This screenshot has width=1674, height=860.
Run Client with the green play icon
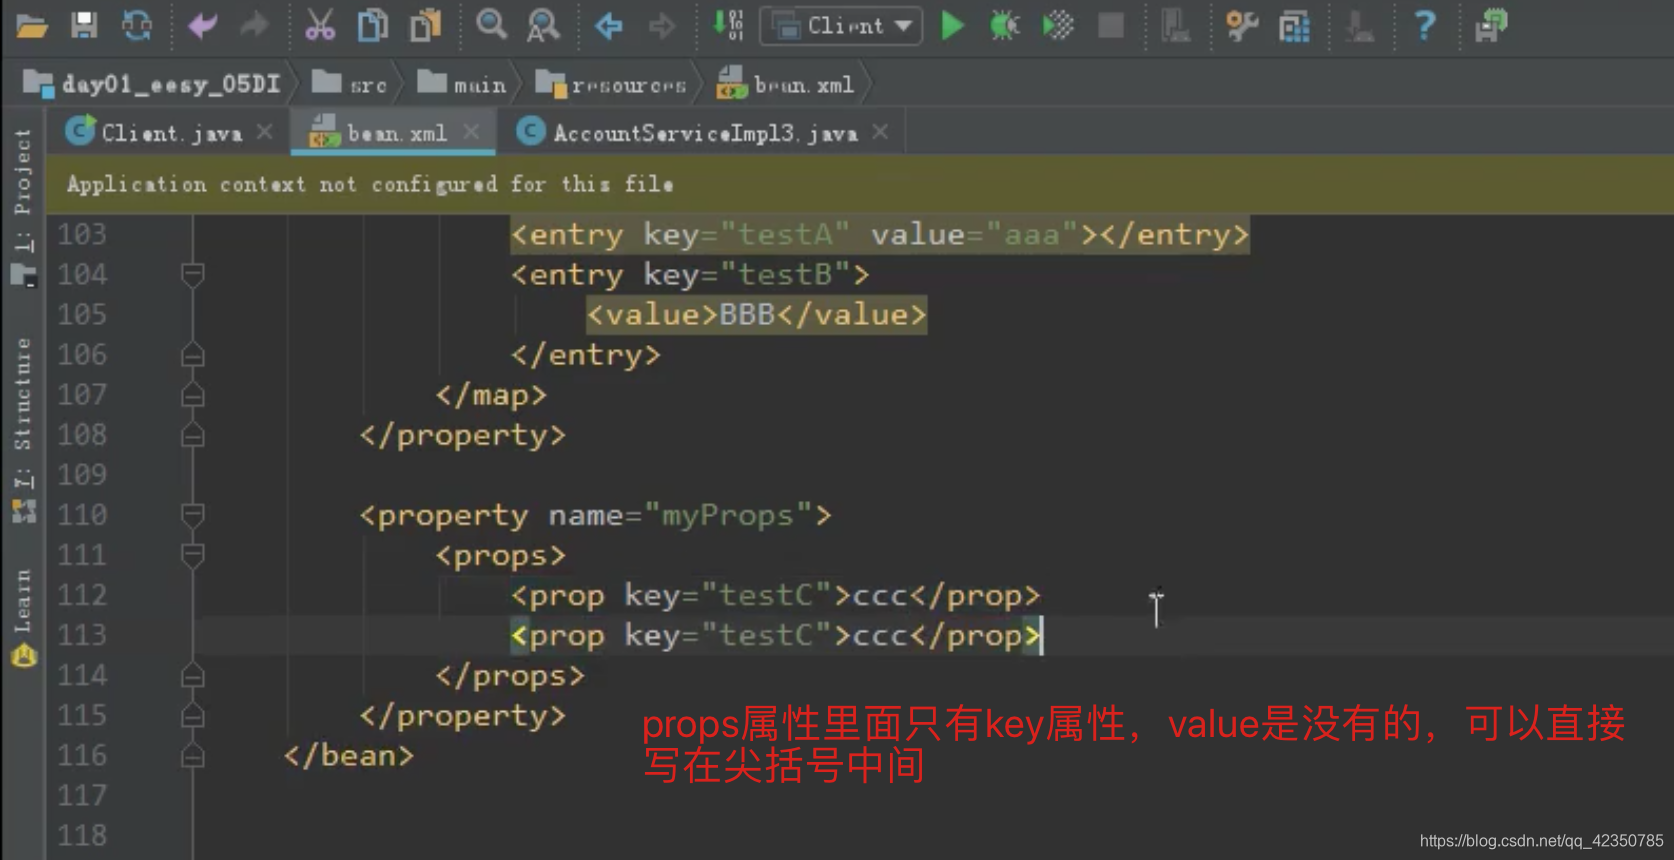tap(952, 25)
